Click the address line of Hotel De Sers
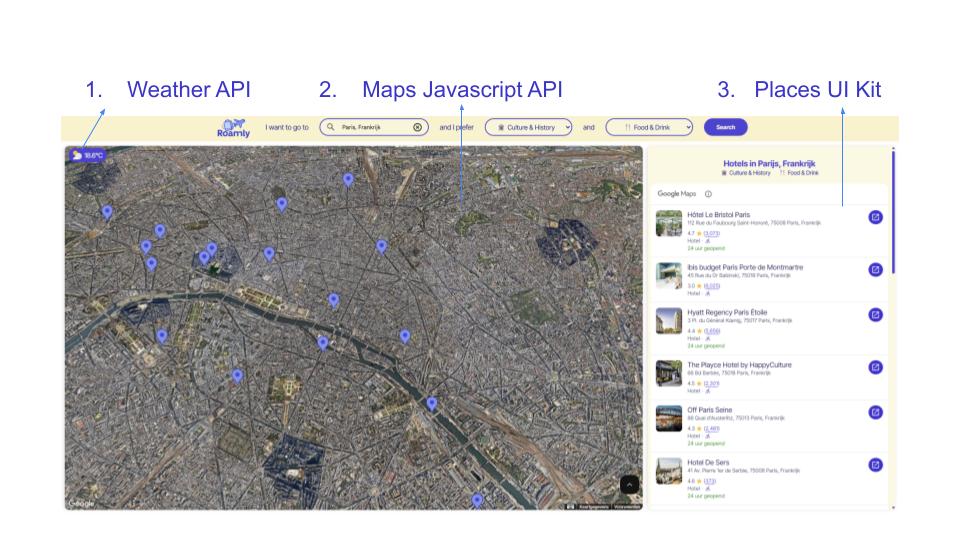 (743, 471)
